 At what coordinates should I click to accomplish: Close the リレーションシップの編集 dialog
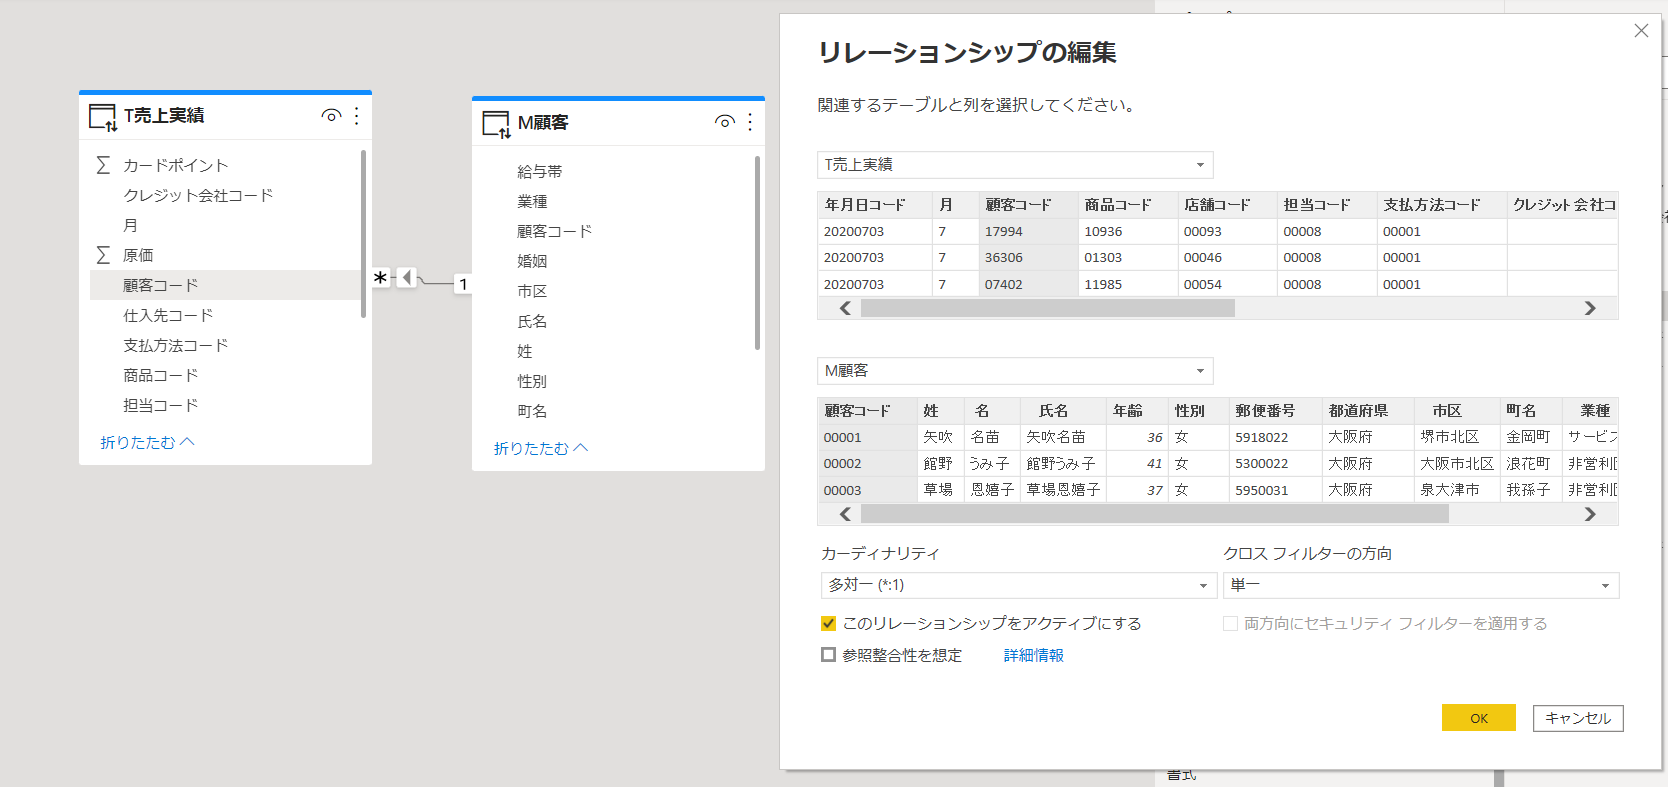click(x=1641, y=31)
